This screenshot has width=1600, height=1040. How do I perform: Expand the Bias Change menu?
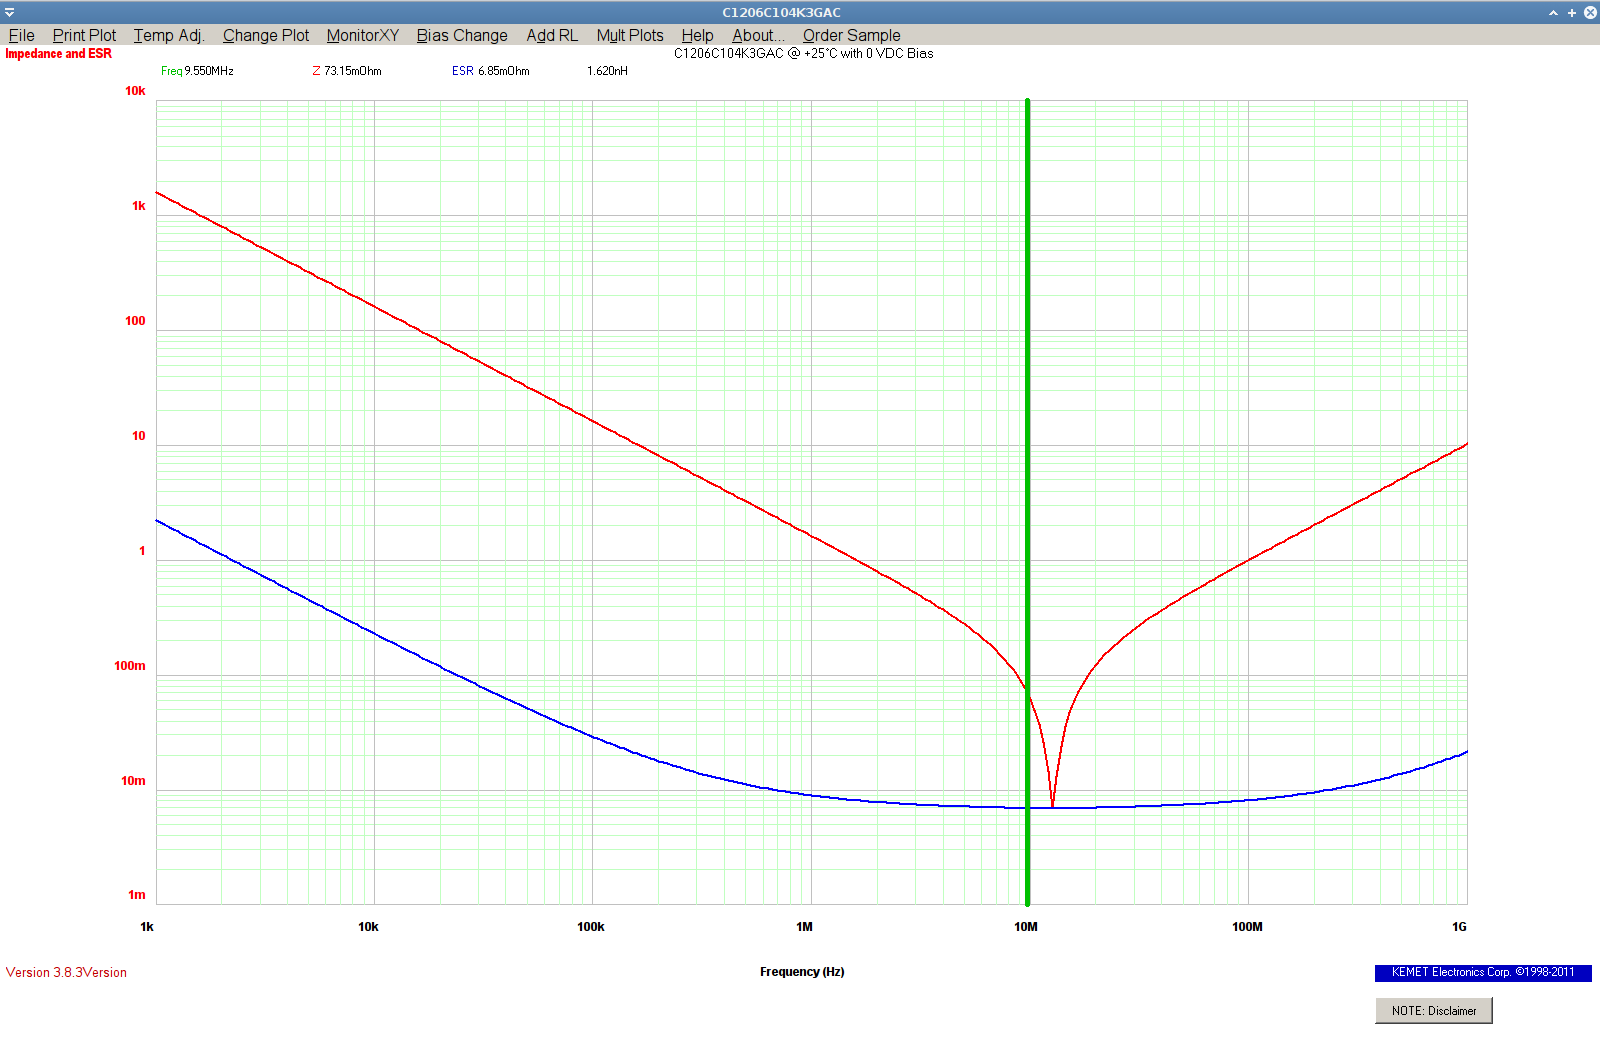(x=462, y=35)
